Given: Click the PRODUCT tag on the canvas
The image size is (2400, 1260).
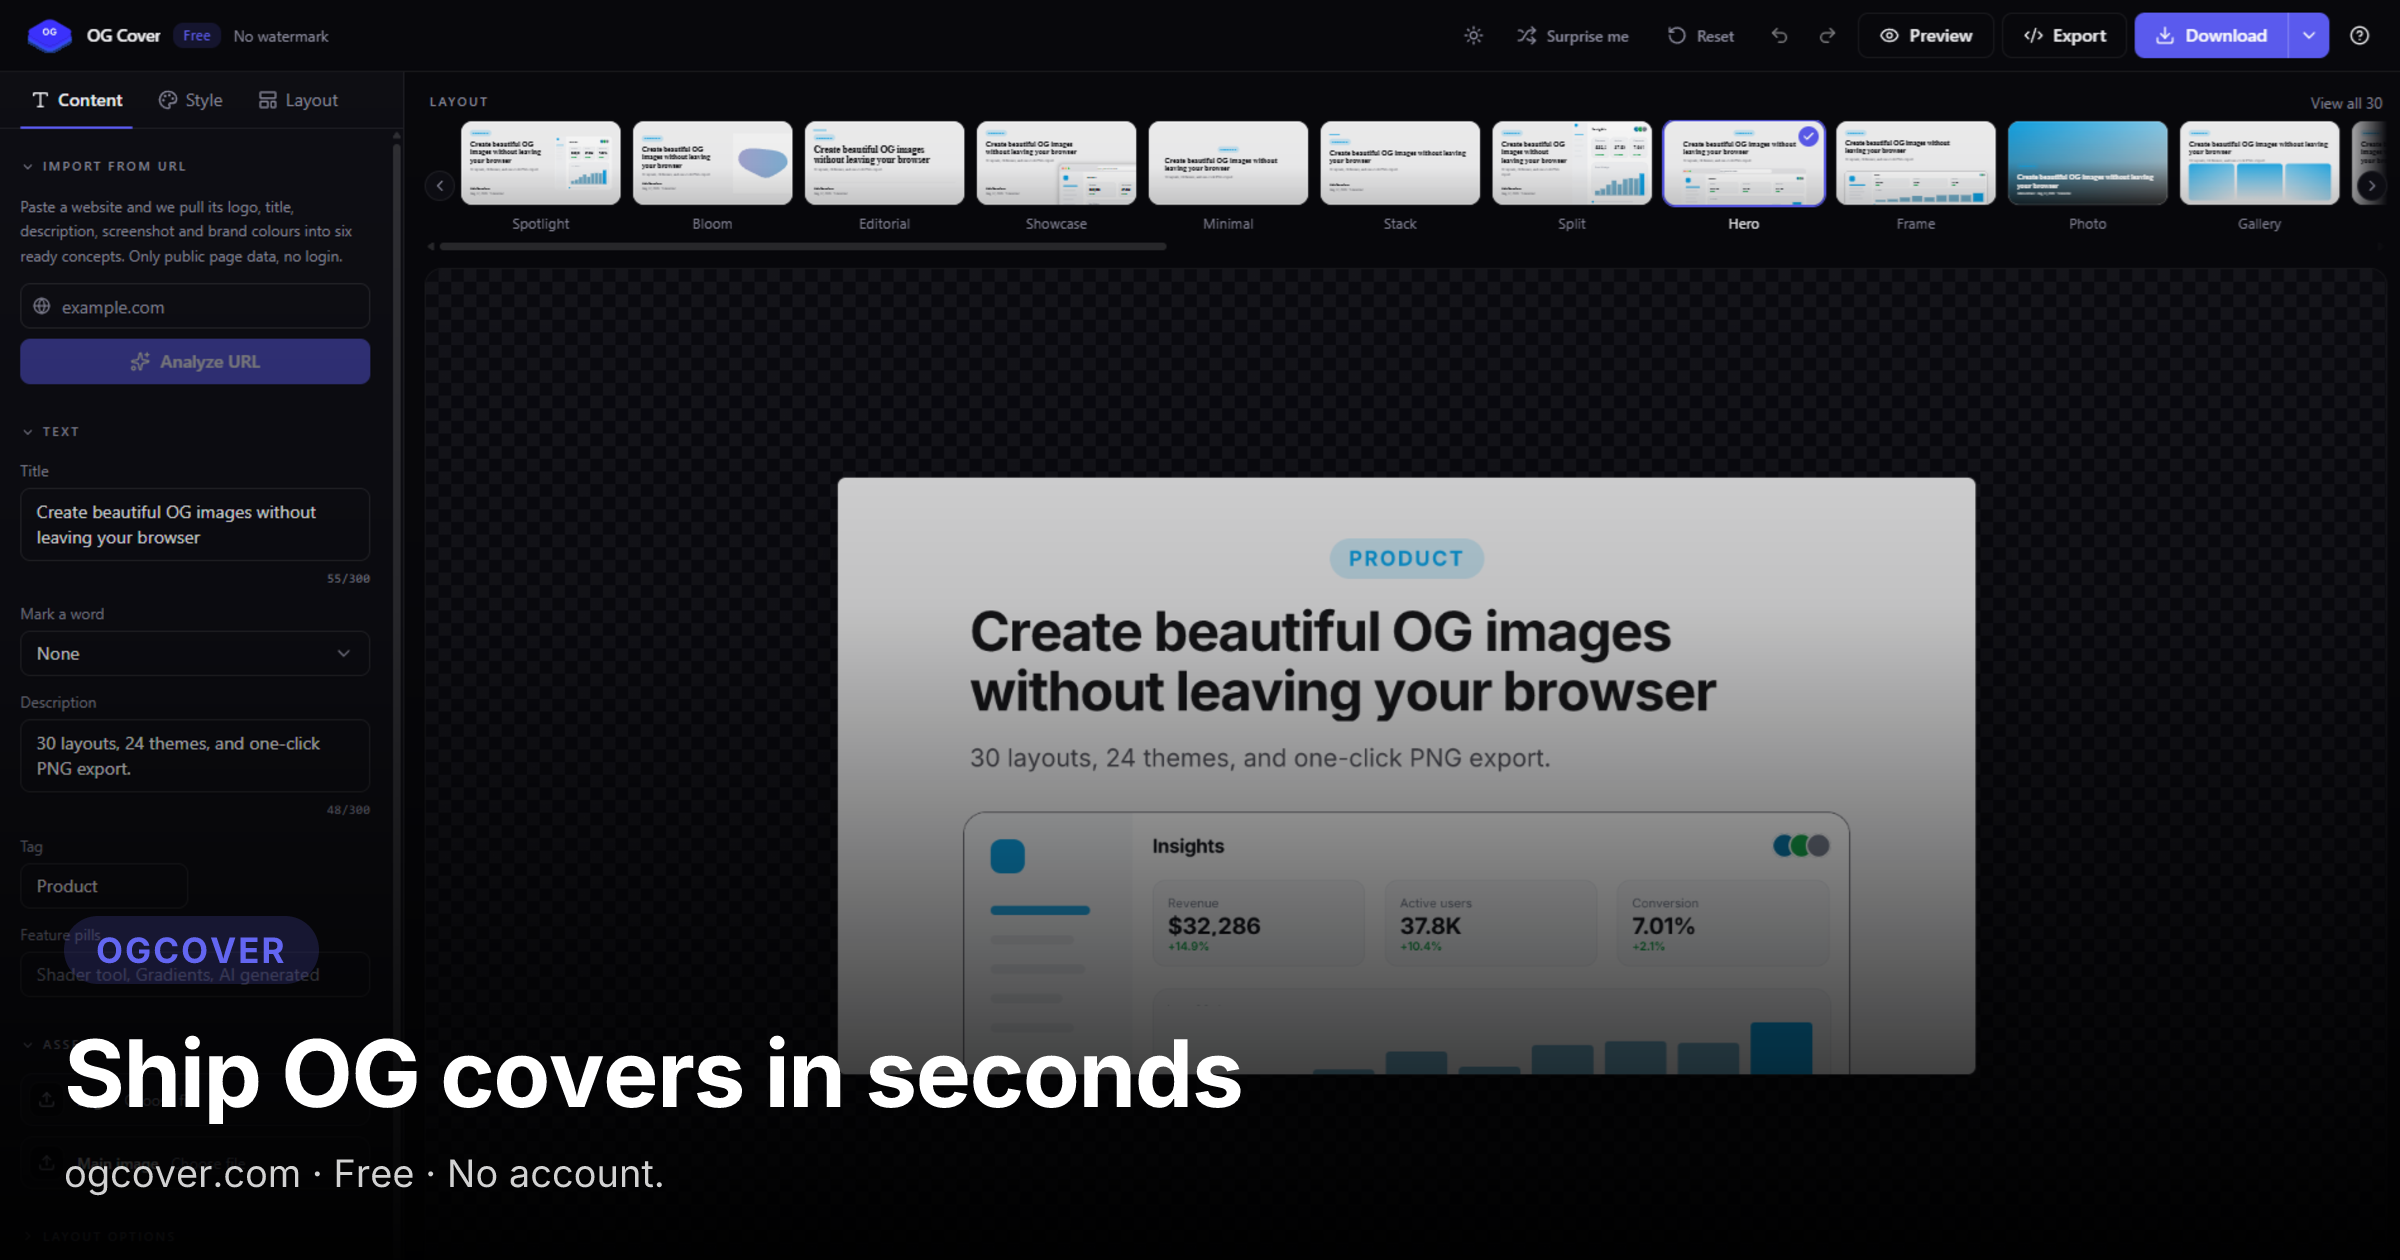Looking at the screenshot, I should [1406, 559].
